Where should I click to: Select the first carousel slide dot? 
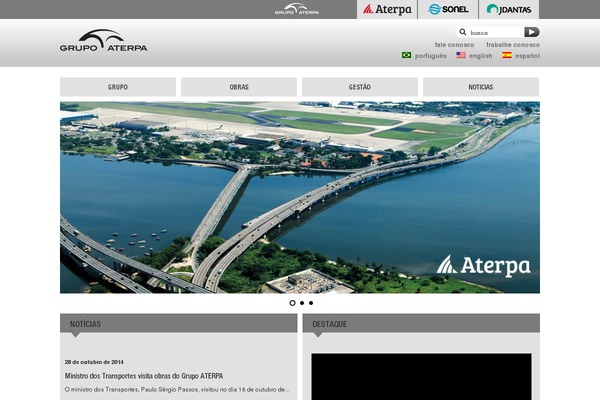292,302
